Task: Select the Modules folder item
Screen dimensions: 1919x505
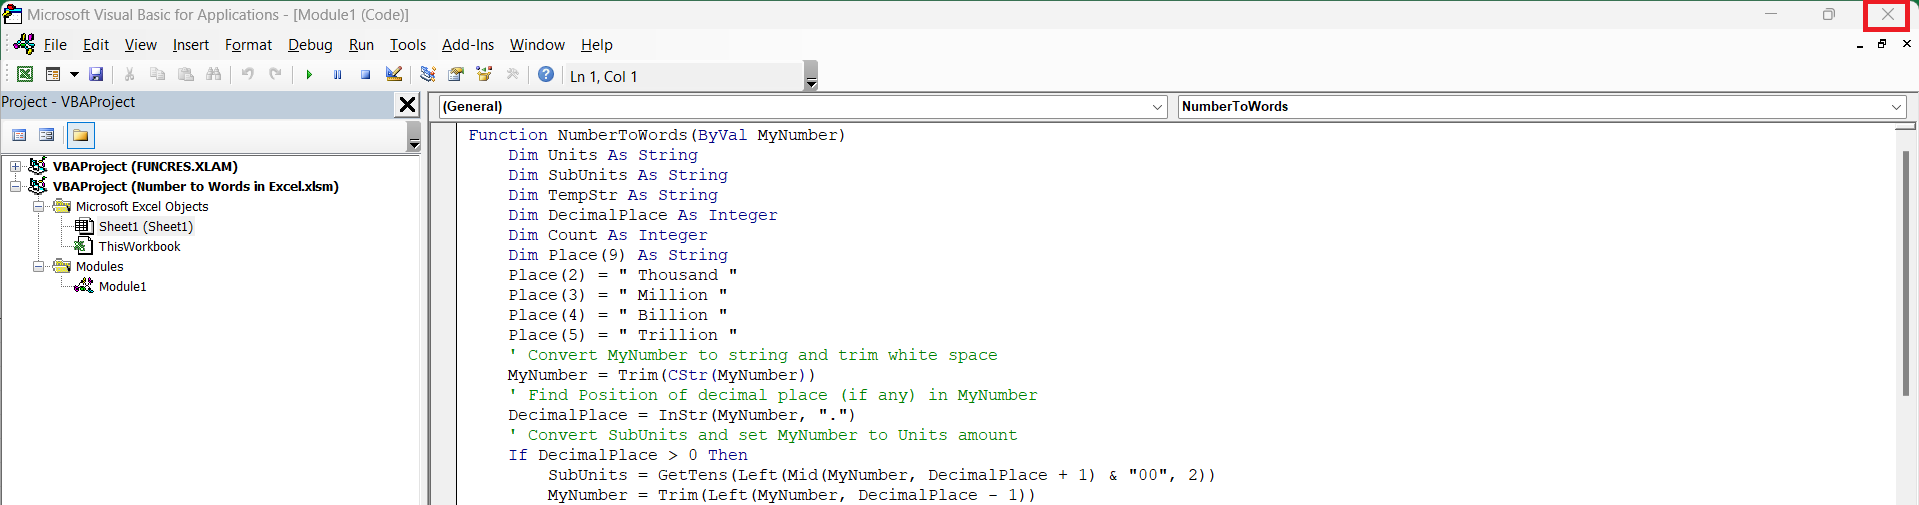Action: (x=99, y=267)
